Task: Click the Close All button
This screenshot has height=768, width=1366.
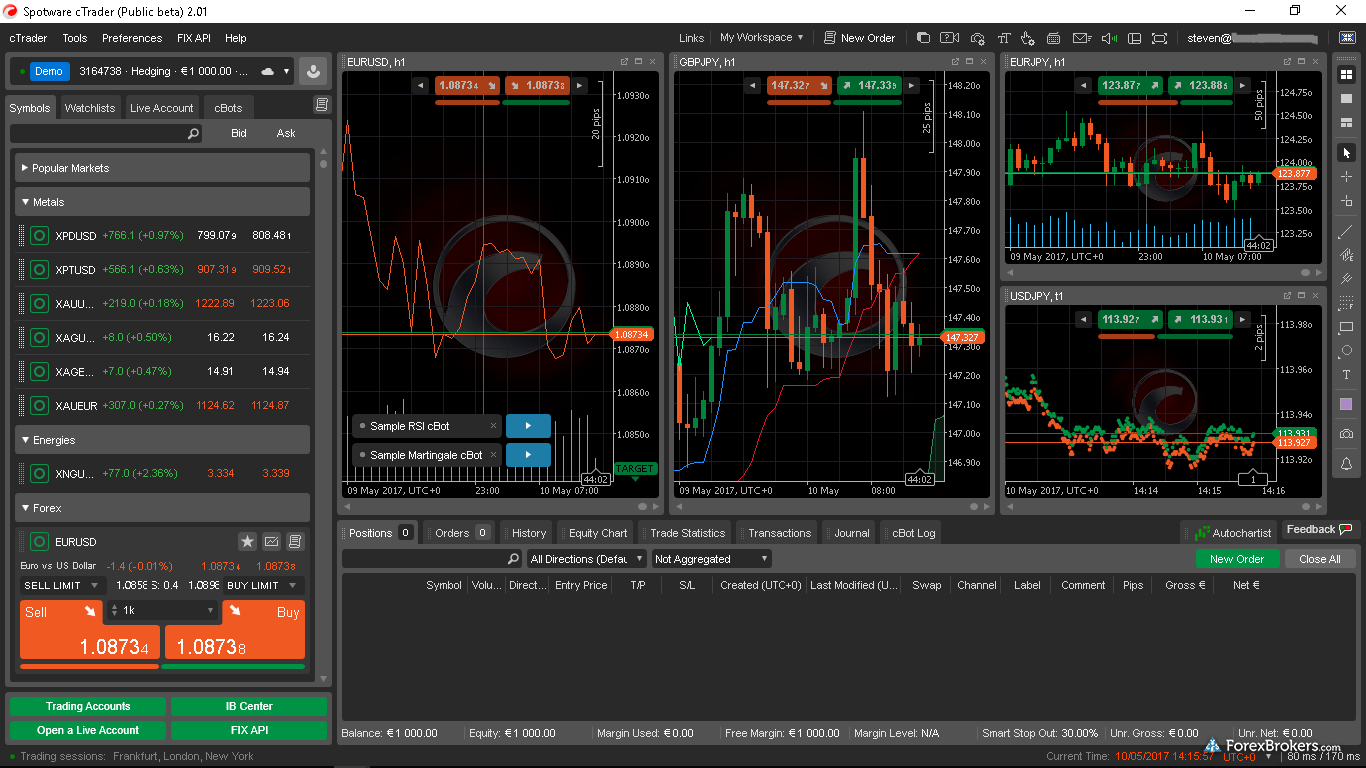Action: 1320,559
